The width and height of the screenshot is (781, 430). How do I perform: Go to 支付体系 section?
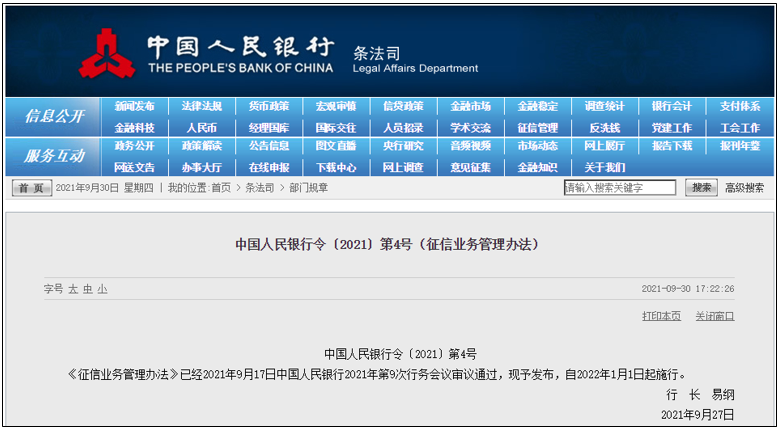pyautogui.click(x=740, y=106)
